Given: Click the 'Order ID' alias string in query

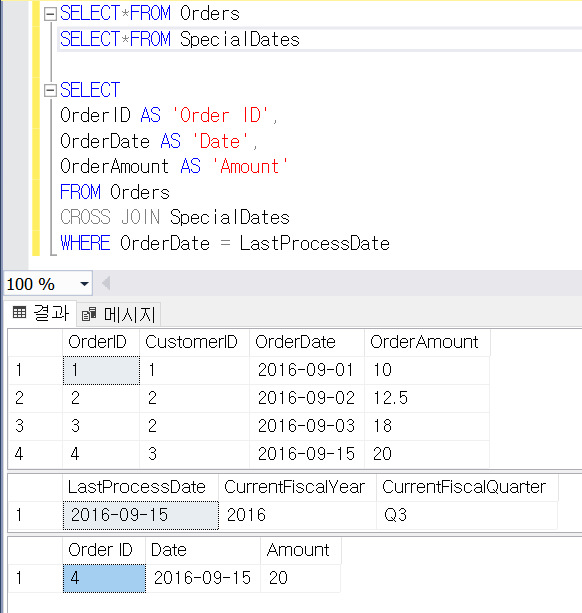Looking at the screenshot, I should click(220, 116).
